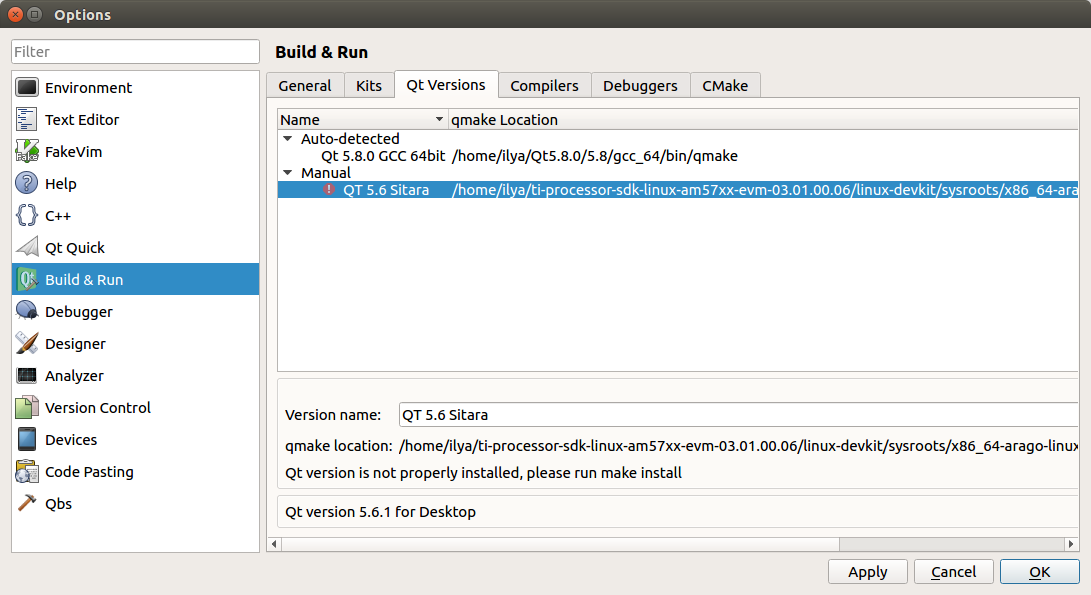Viewport: 1091px width, 595px height.
Task: Click the Name column sort arrow
Action: pos(438,120)
